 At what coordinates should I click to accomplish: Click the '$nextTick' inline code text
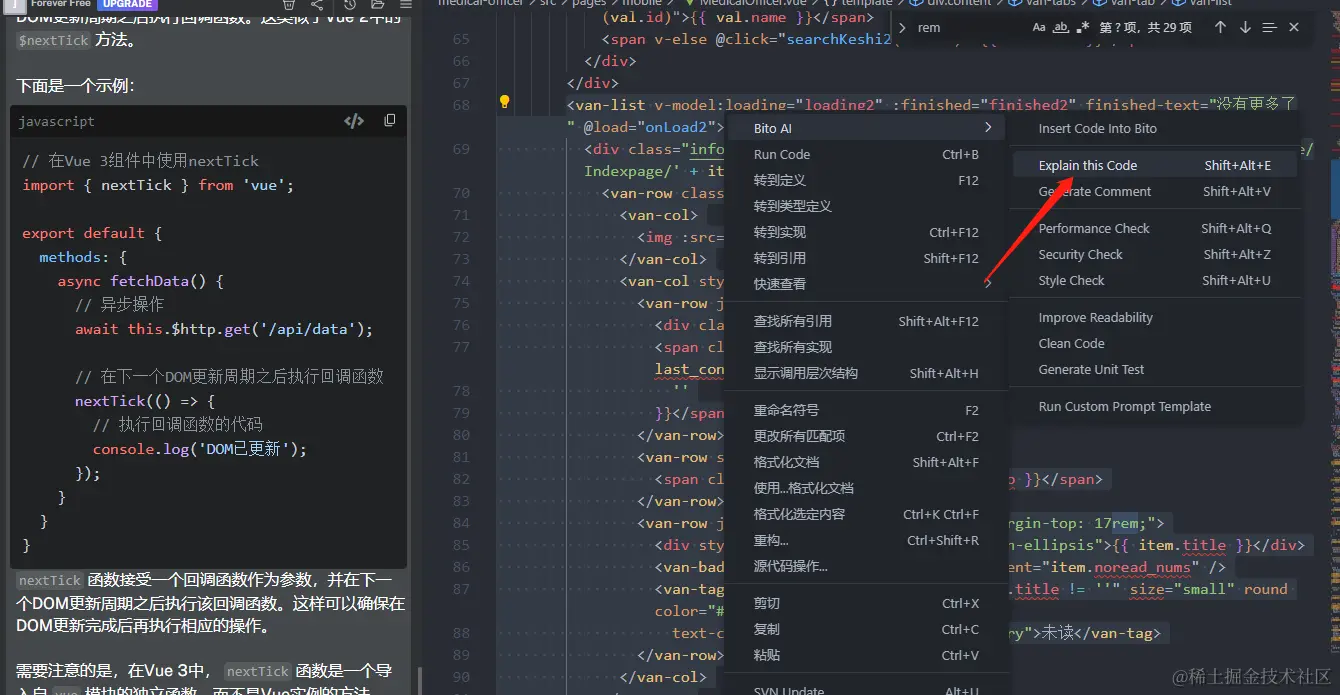click(54, 41)
